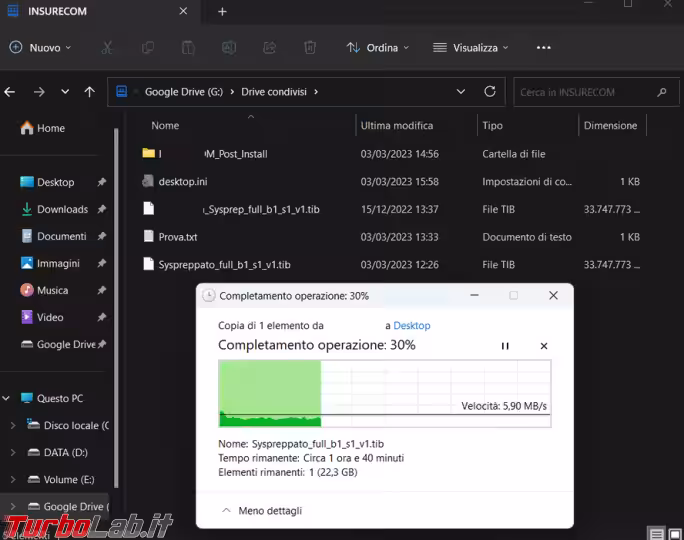Select the M_Post_Install folder icon
Screen dimensions: 684x540
149,153
